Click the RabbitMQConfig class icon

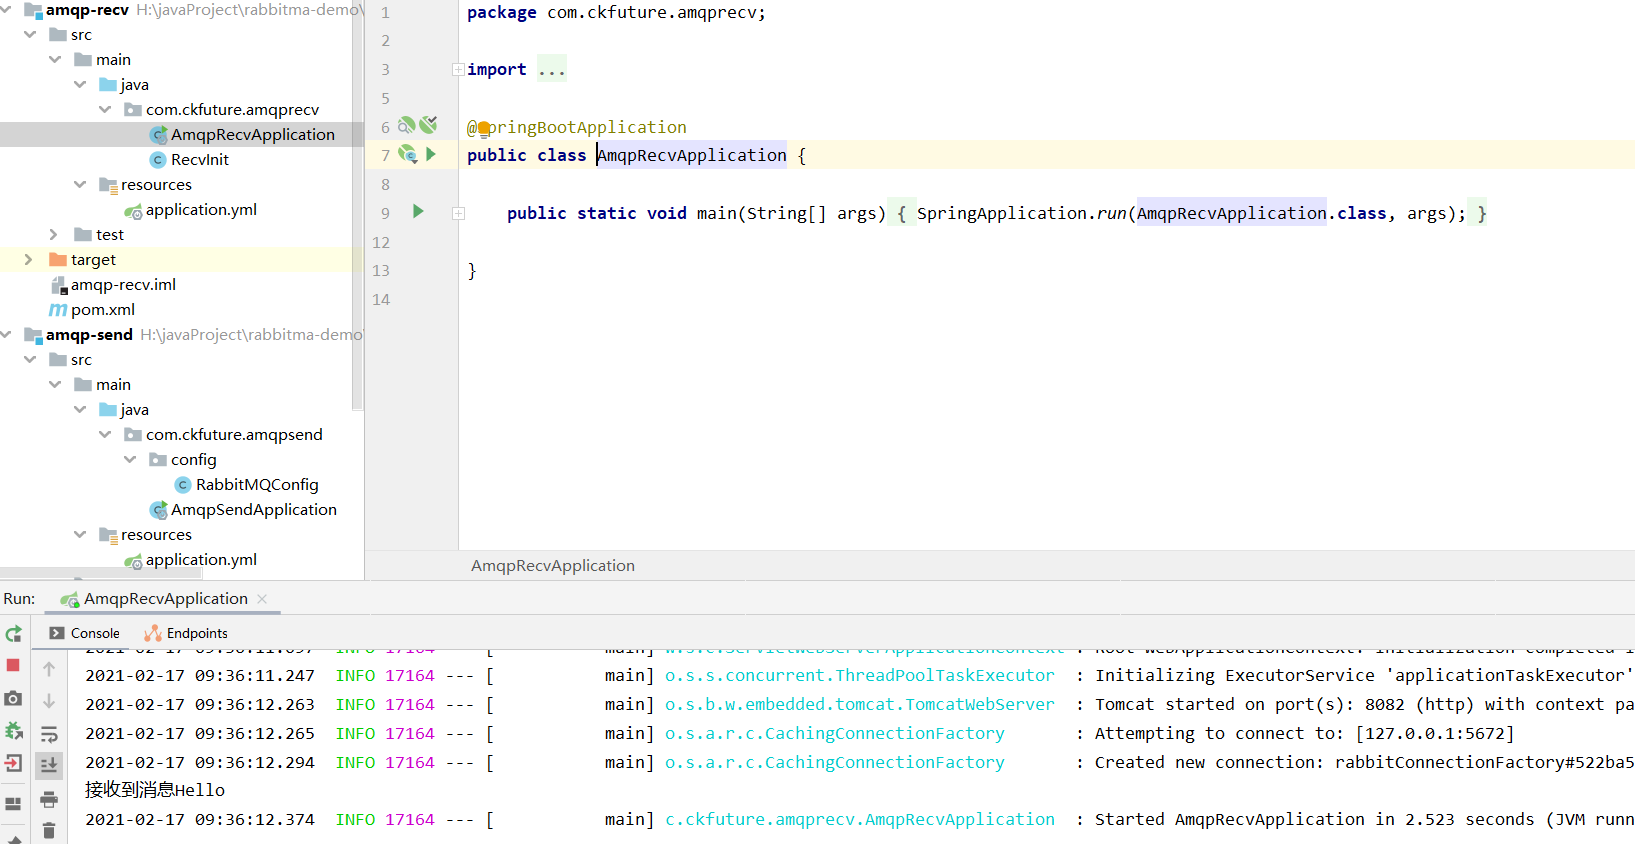183,485
